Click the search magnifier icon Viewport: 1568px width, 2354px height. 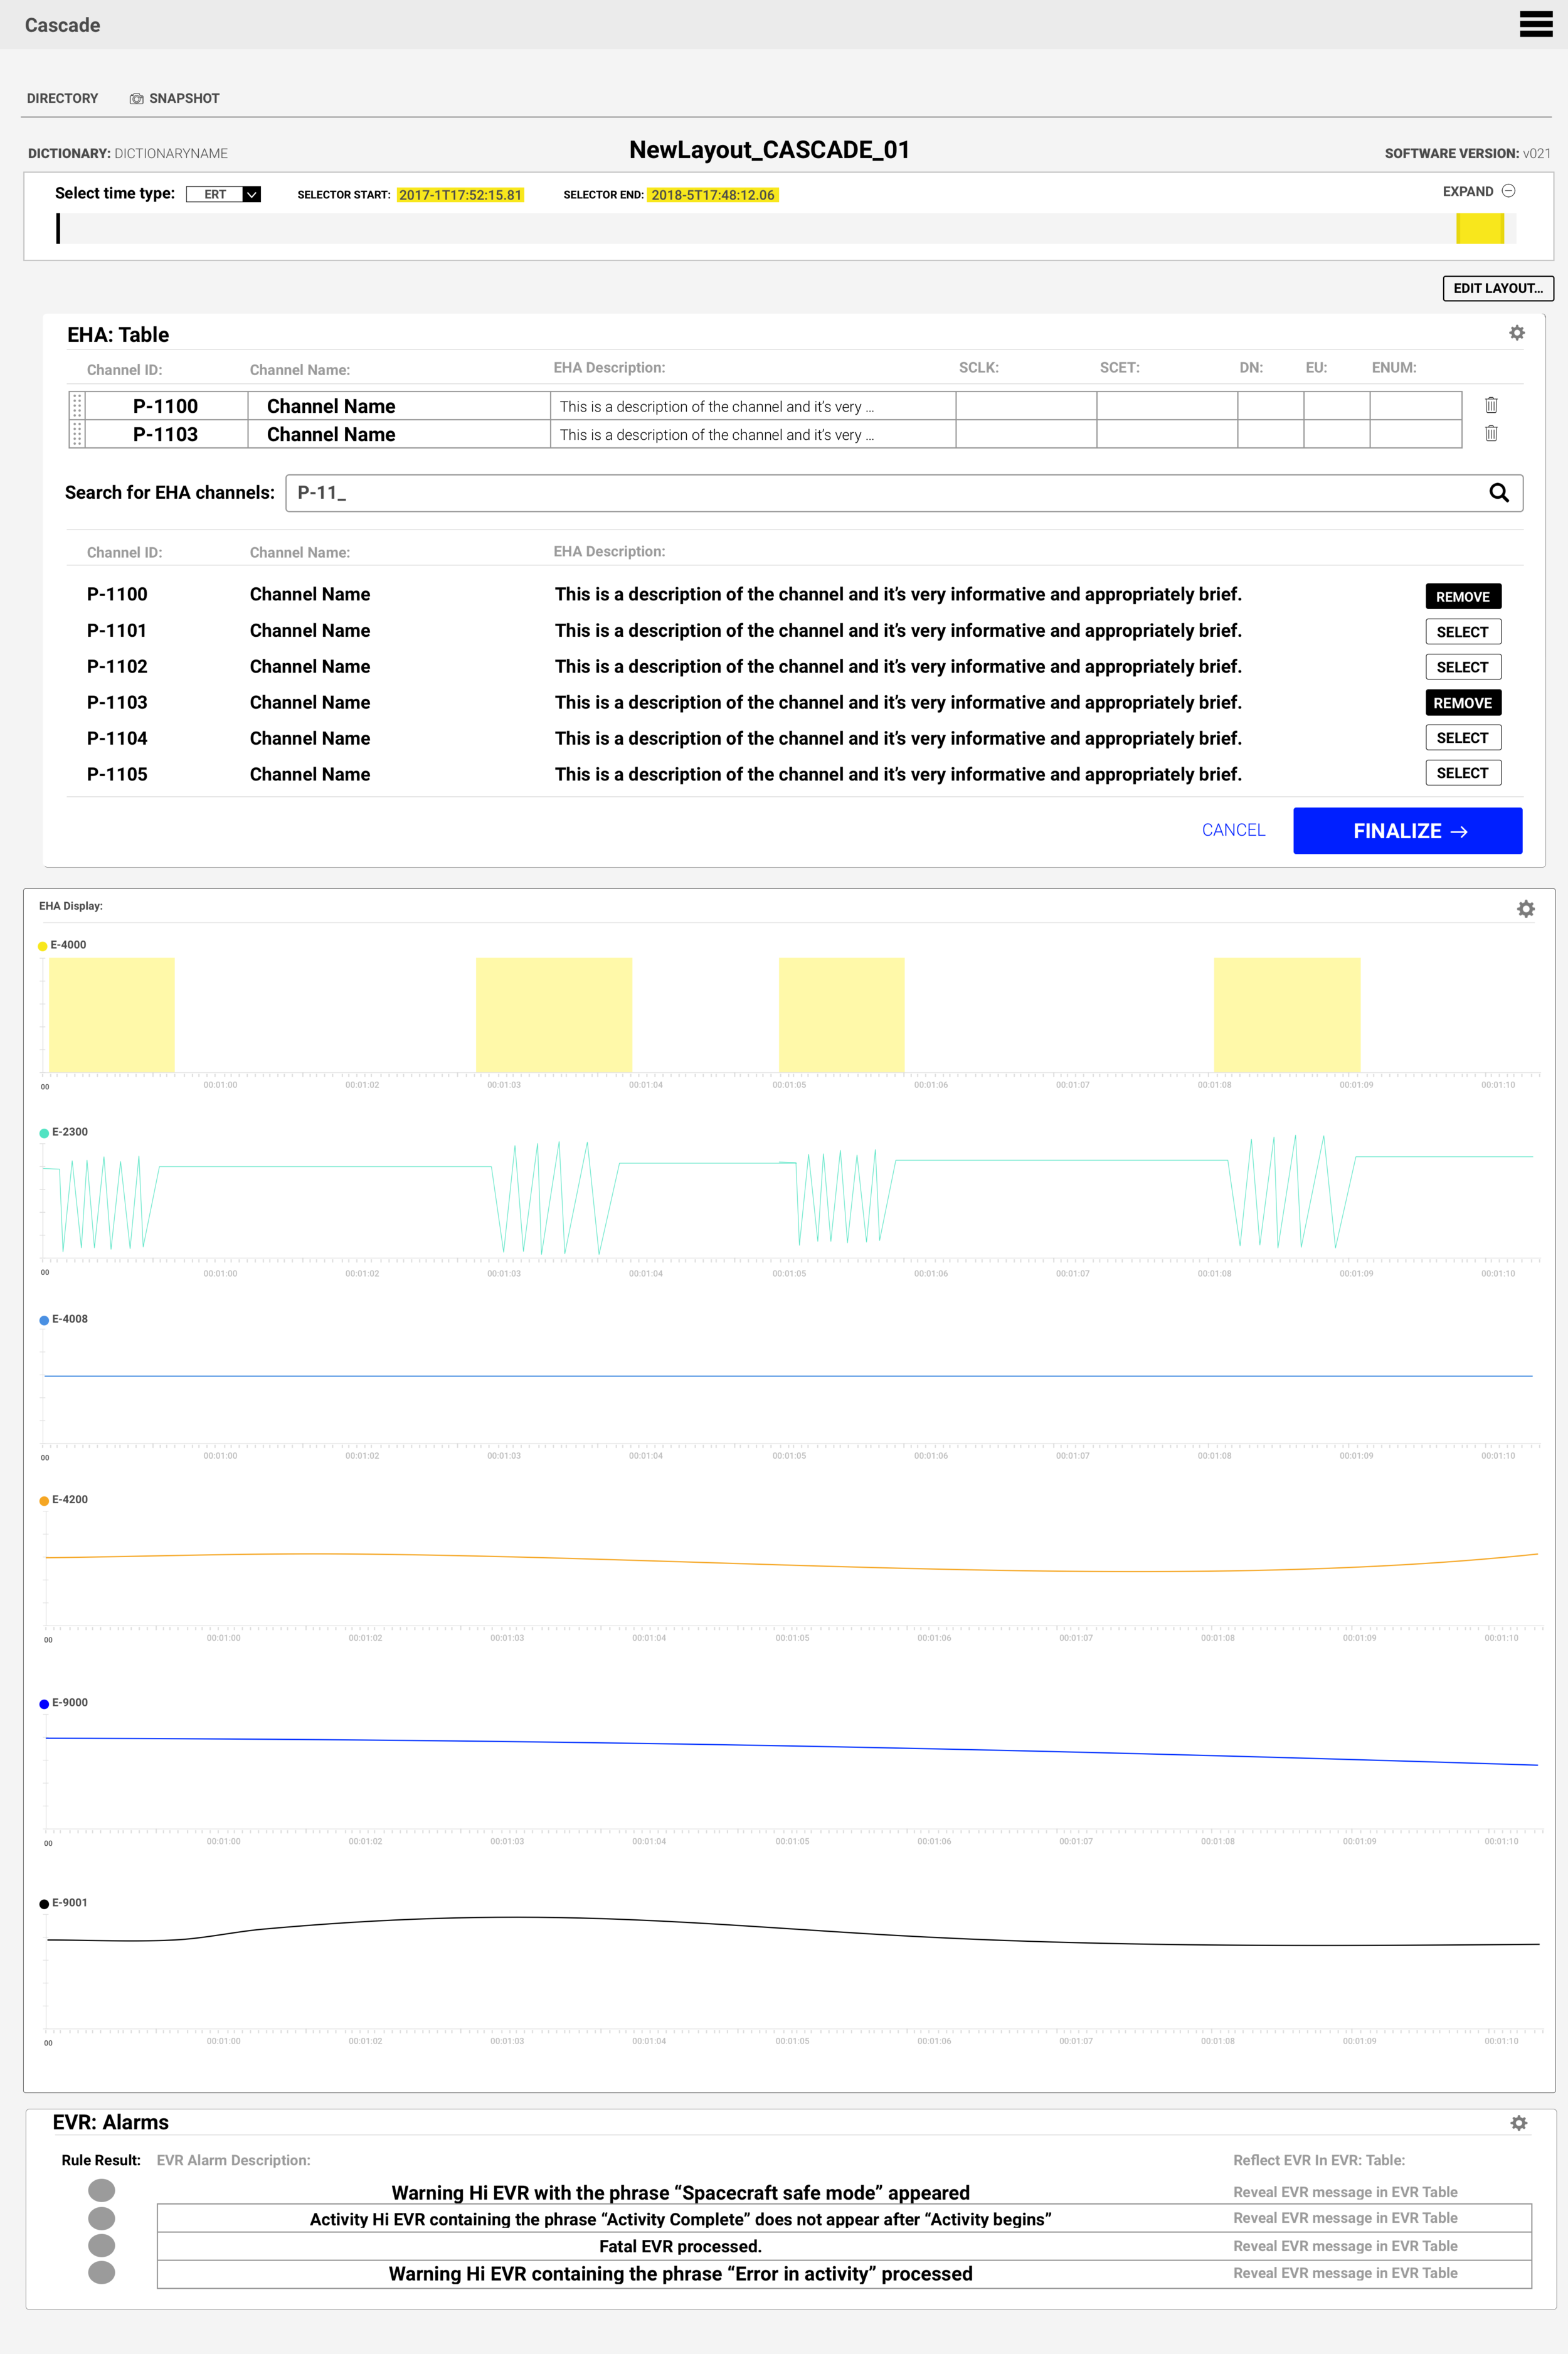point(1498,492)
